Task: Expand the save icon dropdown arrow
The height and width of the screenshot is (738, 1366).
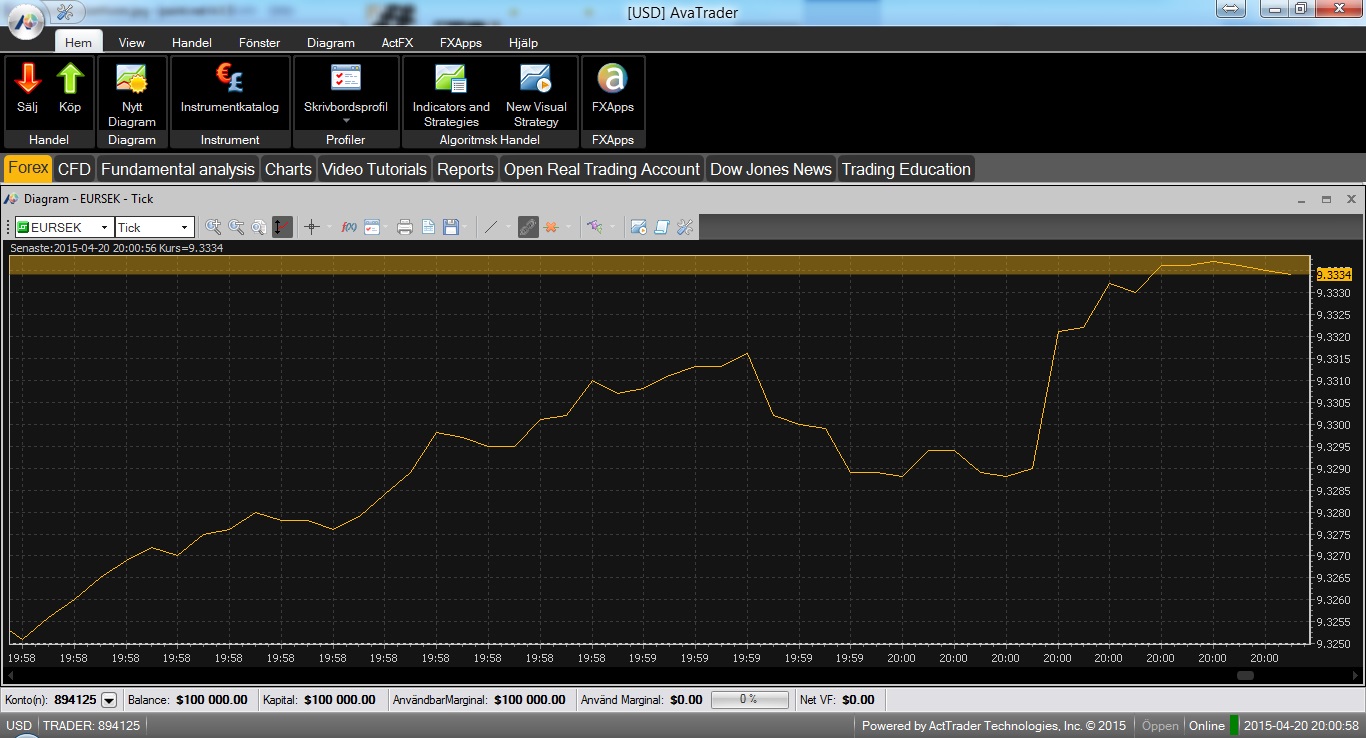Action: (466, 227)
